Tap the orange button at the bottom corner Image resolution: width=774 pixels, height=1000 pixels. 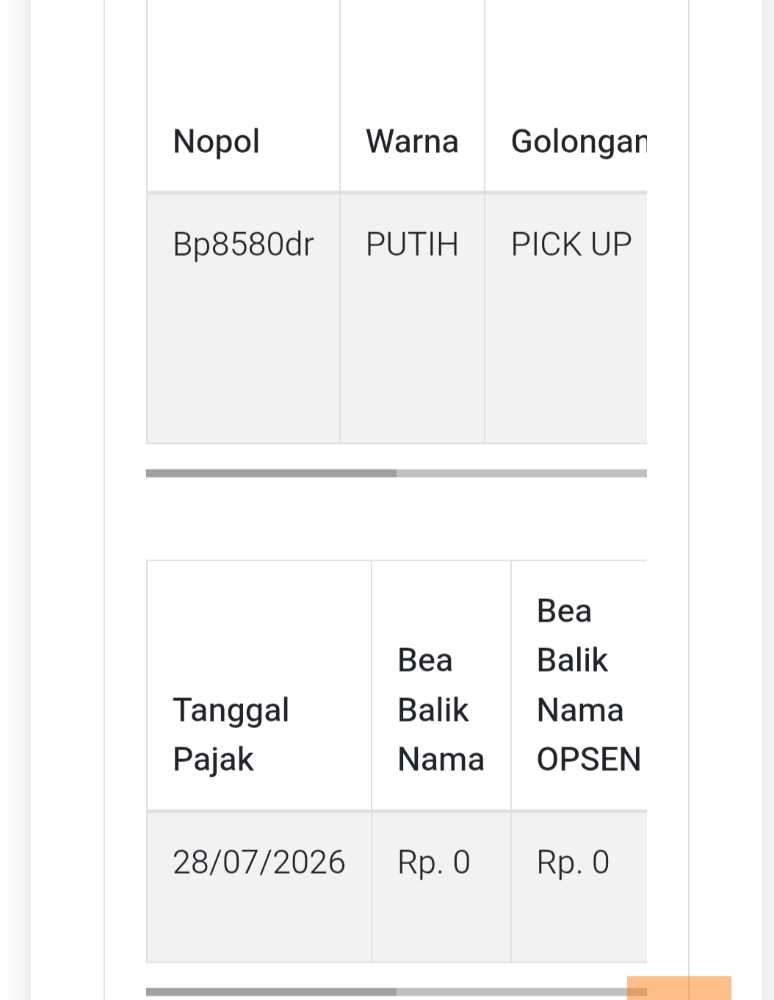679,988
